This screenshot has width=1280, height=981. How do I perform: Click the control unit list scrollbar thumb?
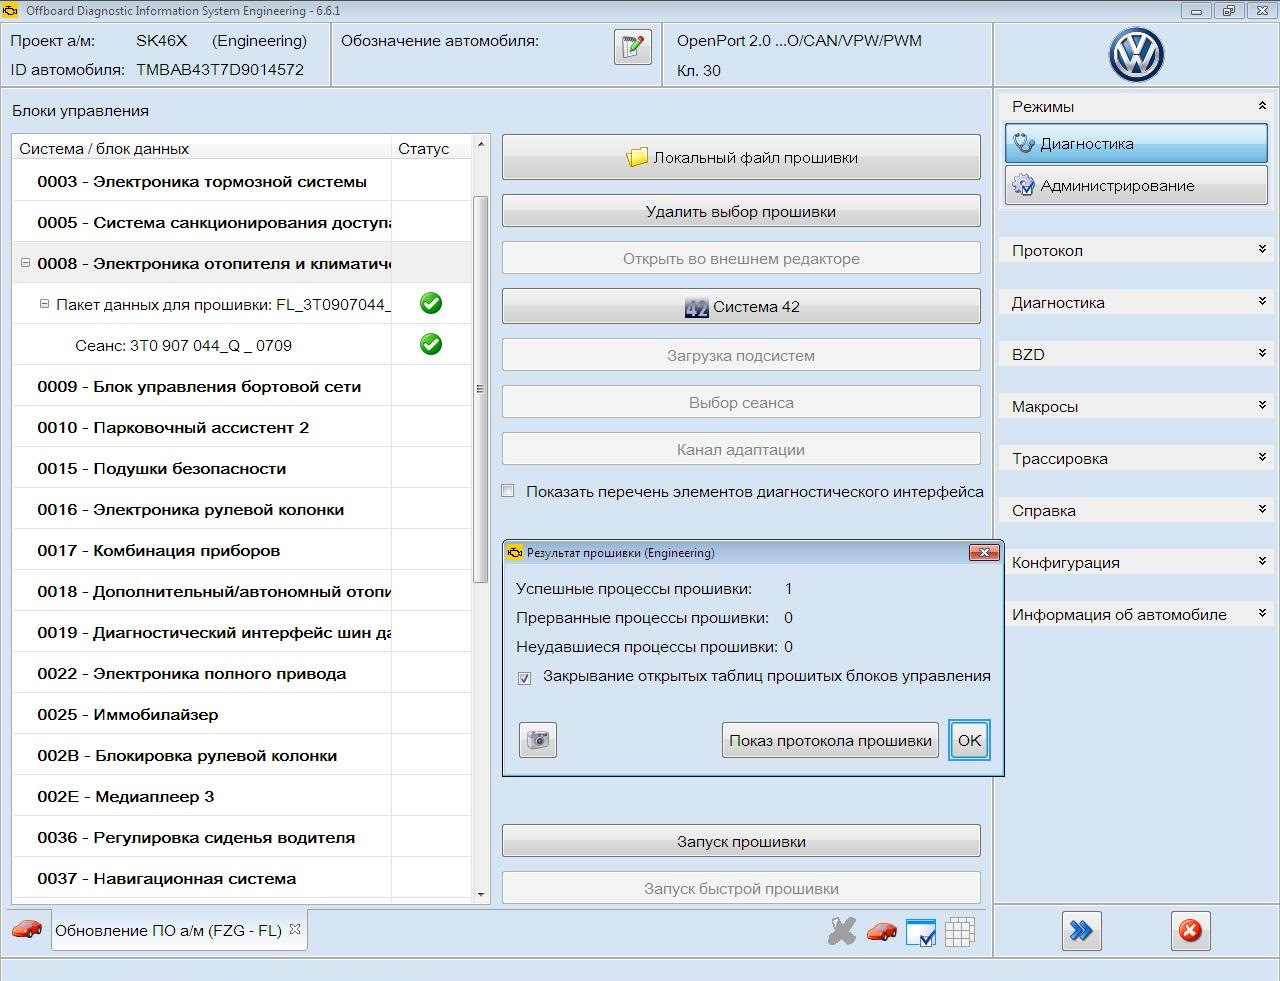(x=481, y=390)
